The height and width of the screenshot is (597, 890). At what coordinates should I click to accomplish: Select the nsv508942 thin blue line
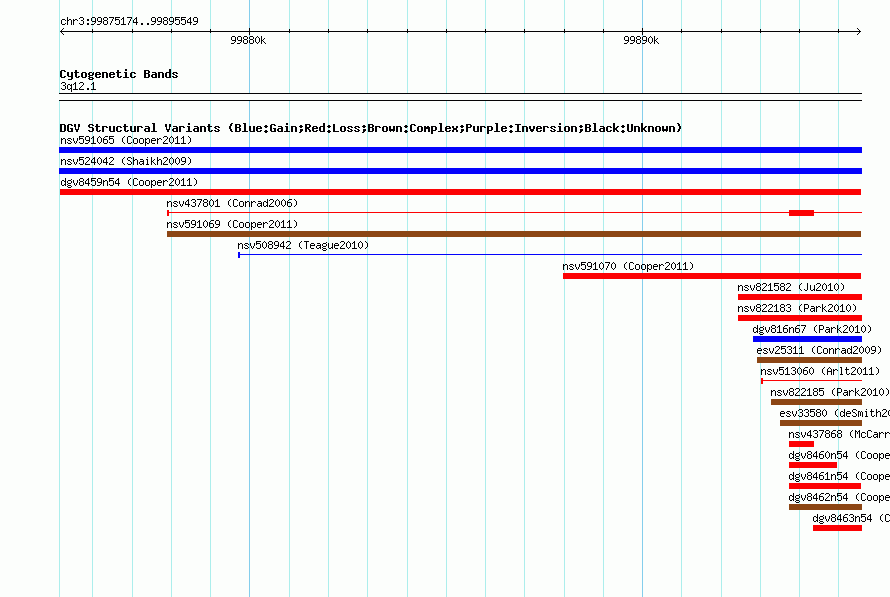click(550, 255)
